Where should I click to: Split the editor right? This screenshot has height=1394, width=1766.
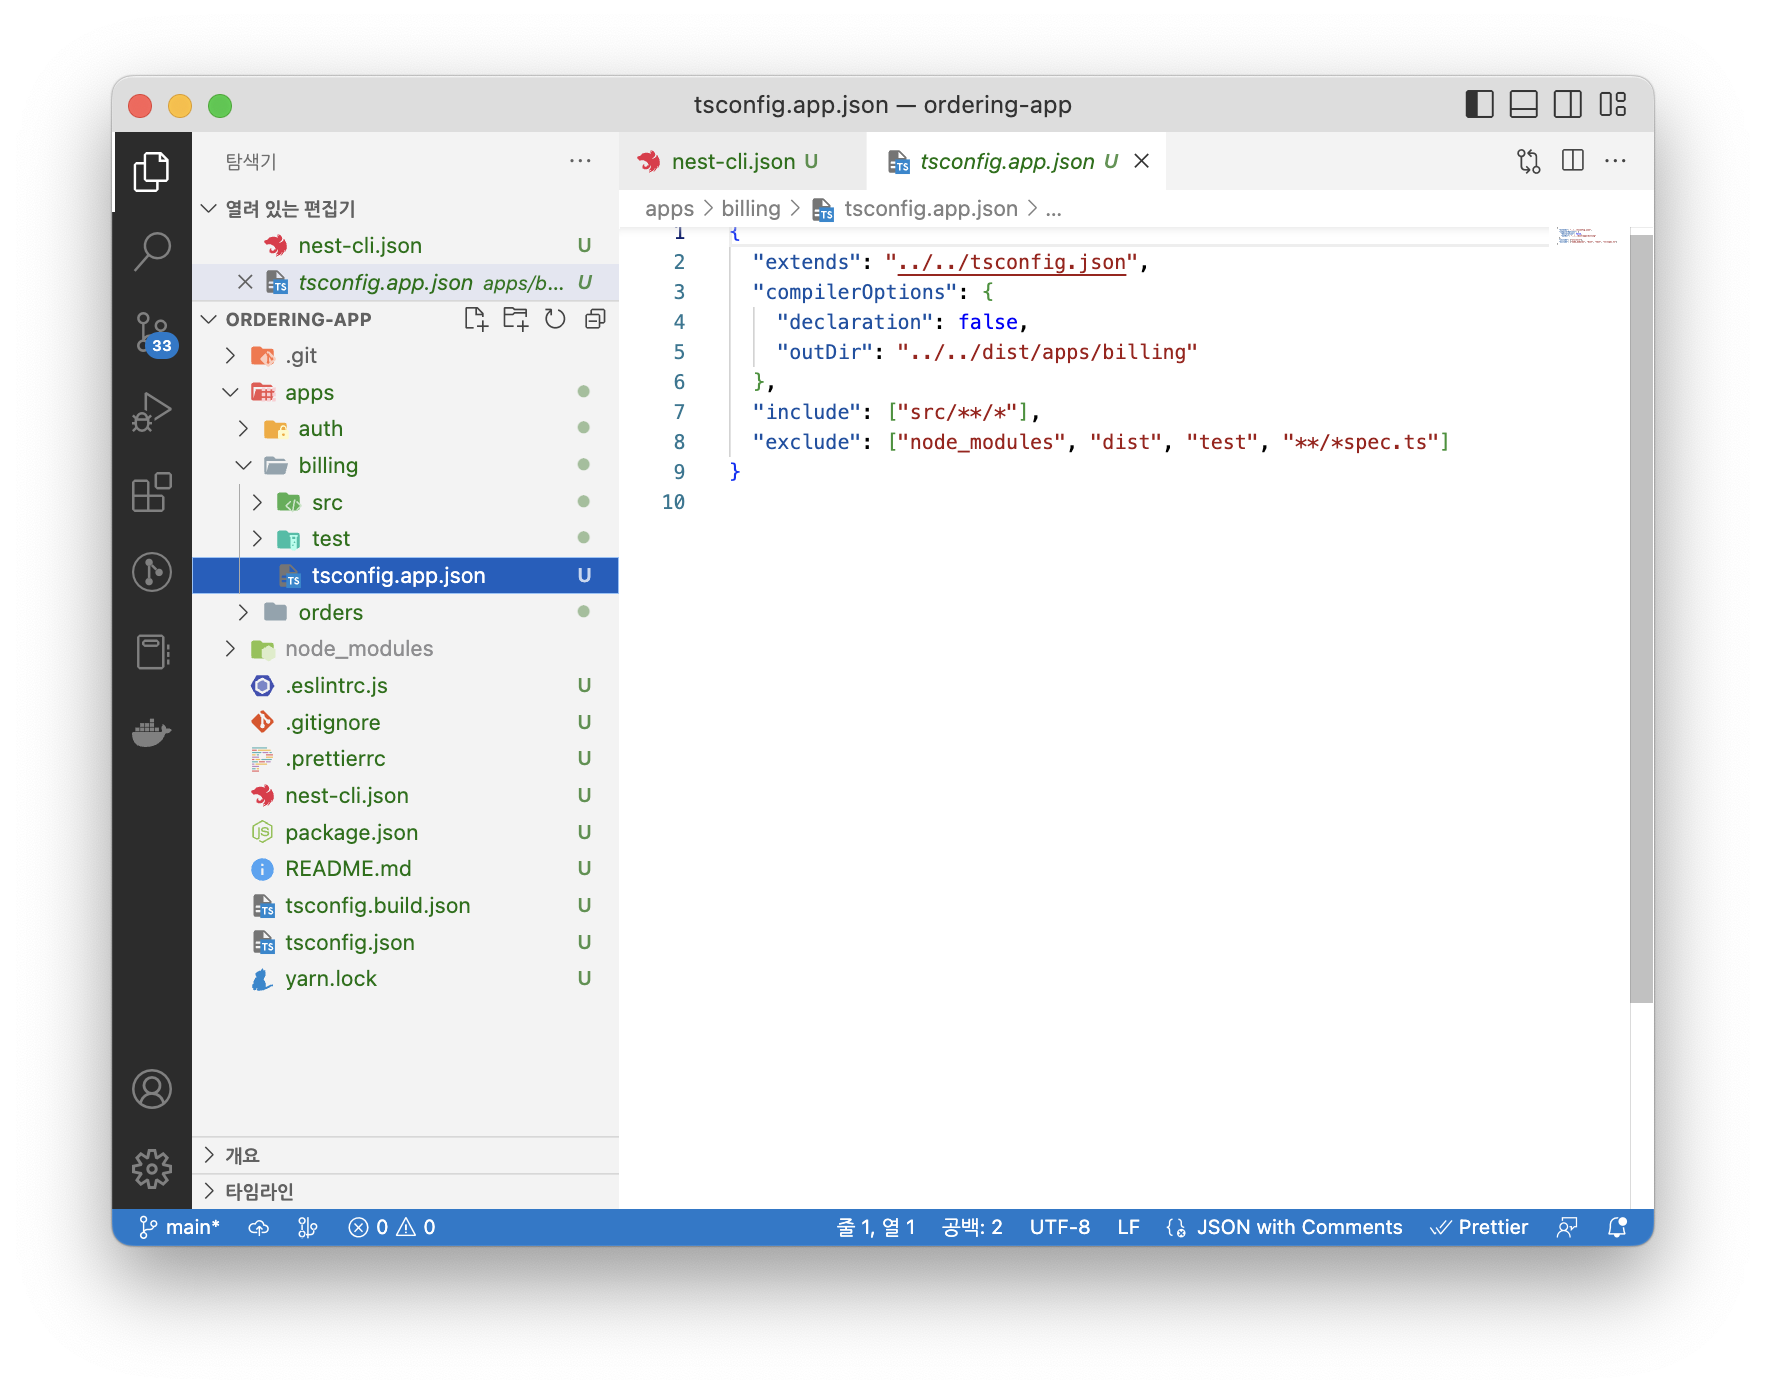[x=1573, y=161]
